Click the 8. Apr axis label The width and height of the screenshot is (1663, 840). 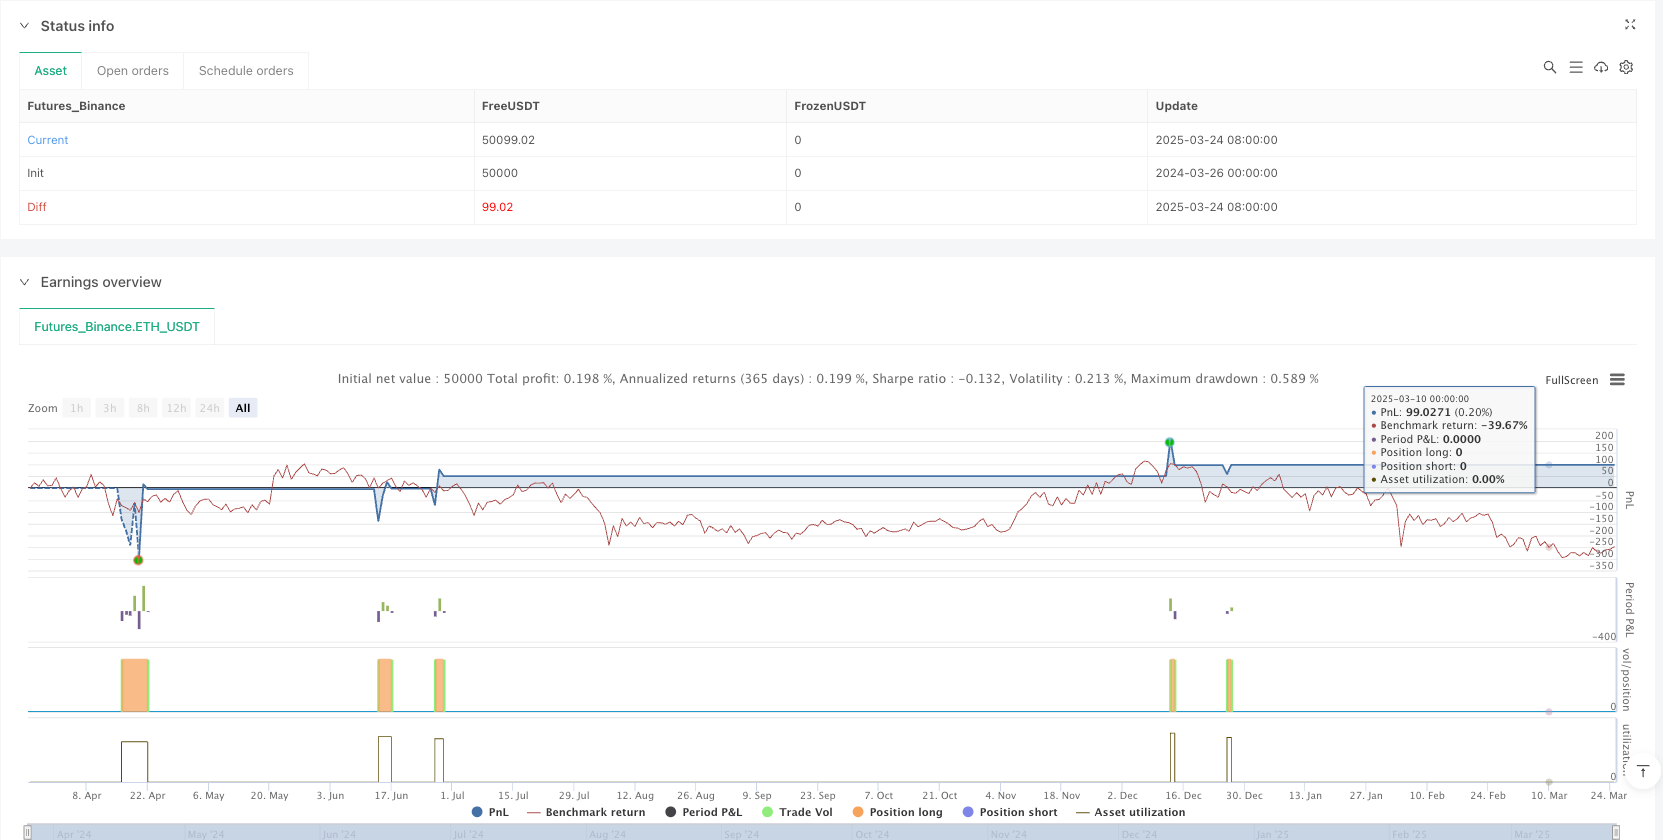coord(87,796)
